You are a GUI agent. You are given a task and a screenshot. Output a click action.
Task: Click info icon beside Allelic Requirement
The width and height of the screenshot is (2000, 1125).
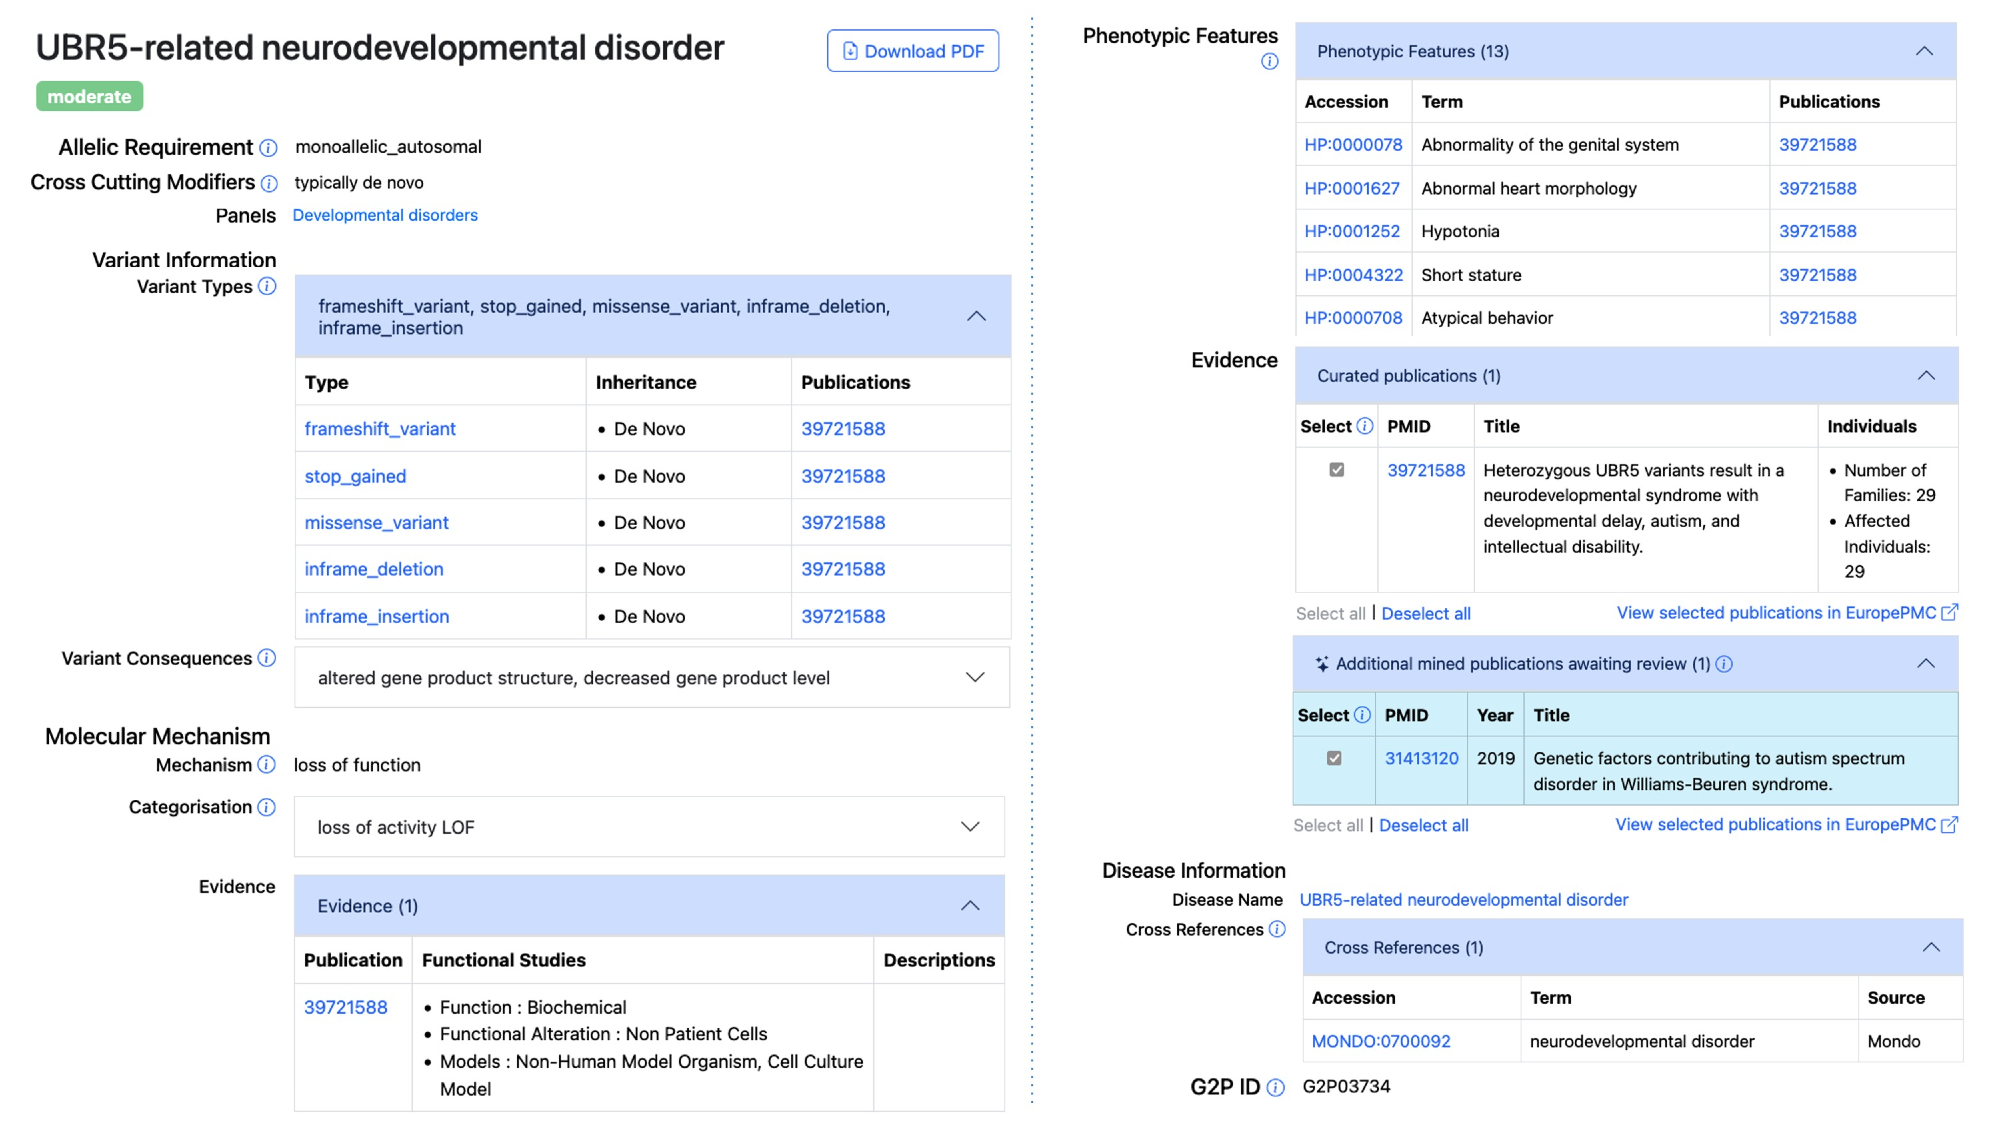coord(268,148)
